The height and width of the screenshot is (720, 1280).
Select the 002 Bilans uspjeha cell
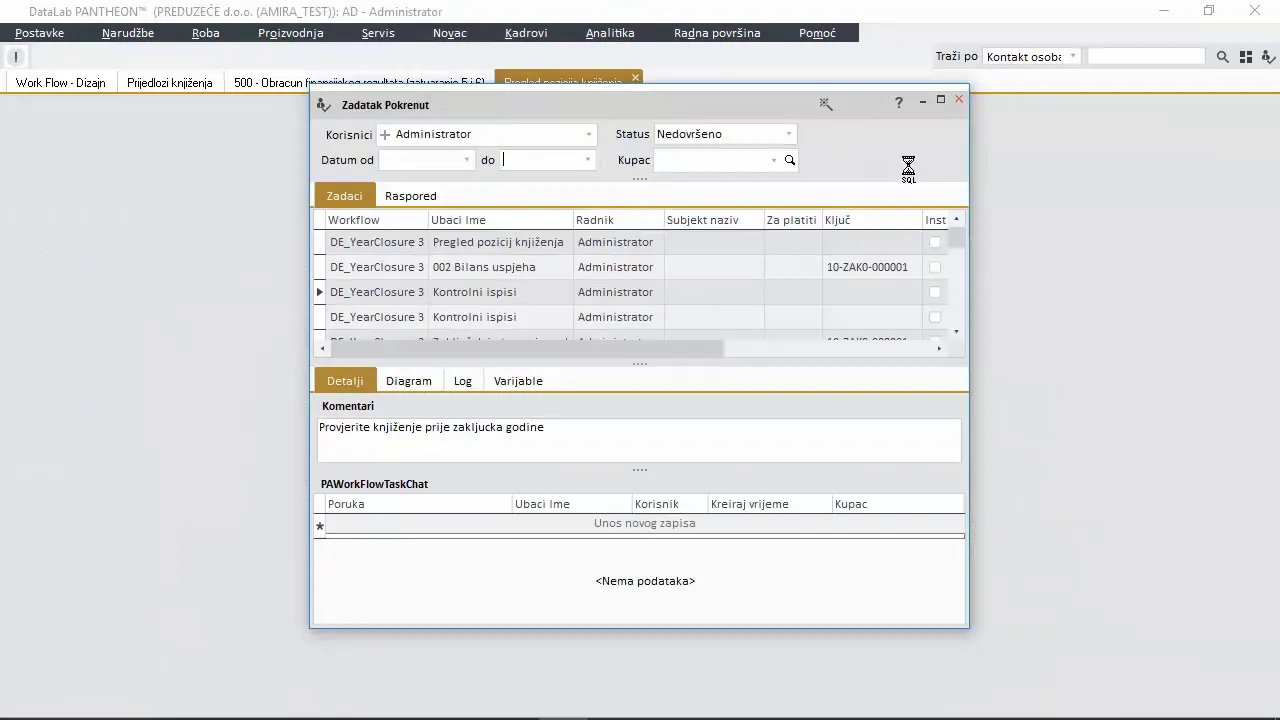[501, 267]
